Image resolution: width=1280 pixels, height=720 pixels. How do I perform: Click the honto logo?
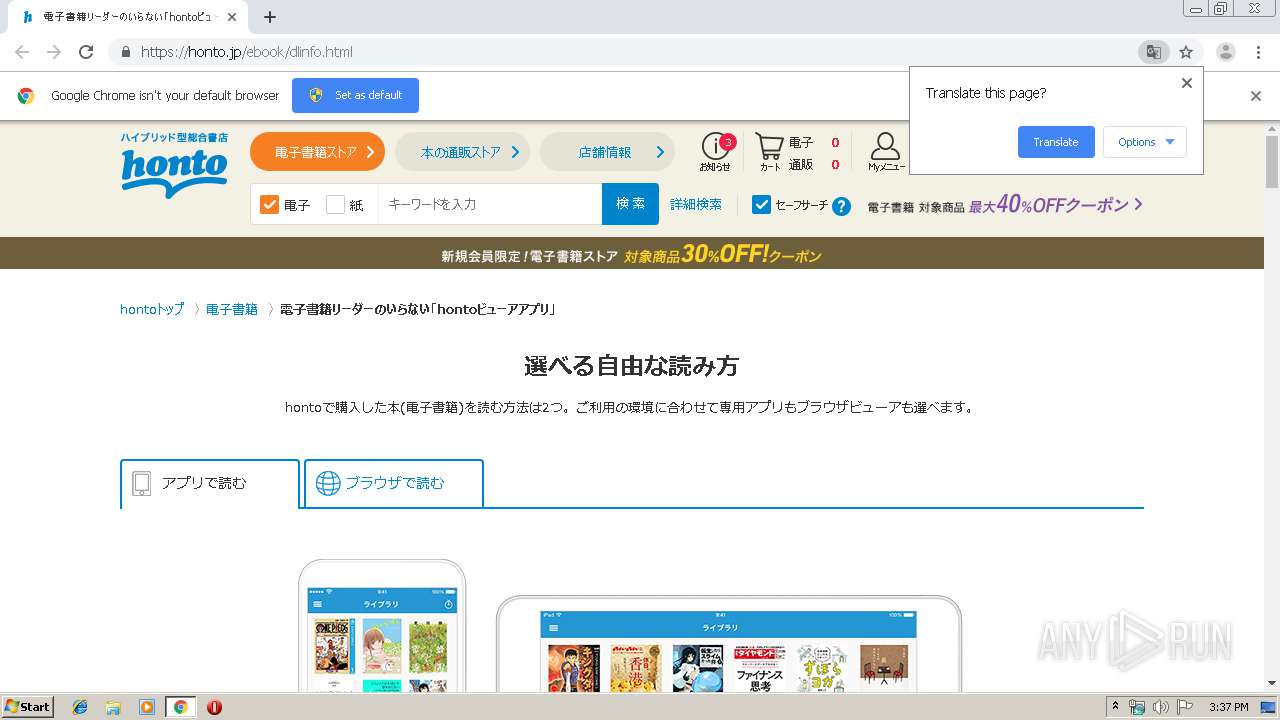point(174,165)
